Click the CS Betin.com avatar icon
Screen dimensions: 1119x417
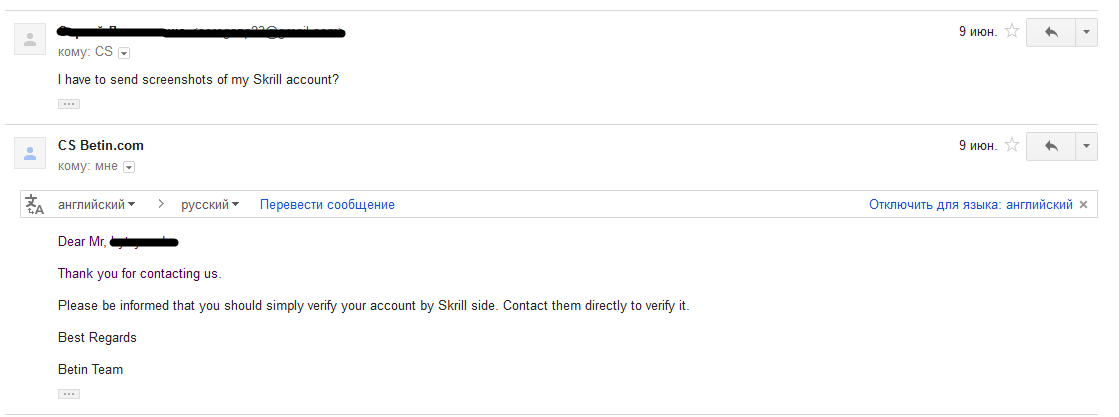click(30, 153)
